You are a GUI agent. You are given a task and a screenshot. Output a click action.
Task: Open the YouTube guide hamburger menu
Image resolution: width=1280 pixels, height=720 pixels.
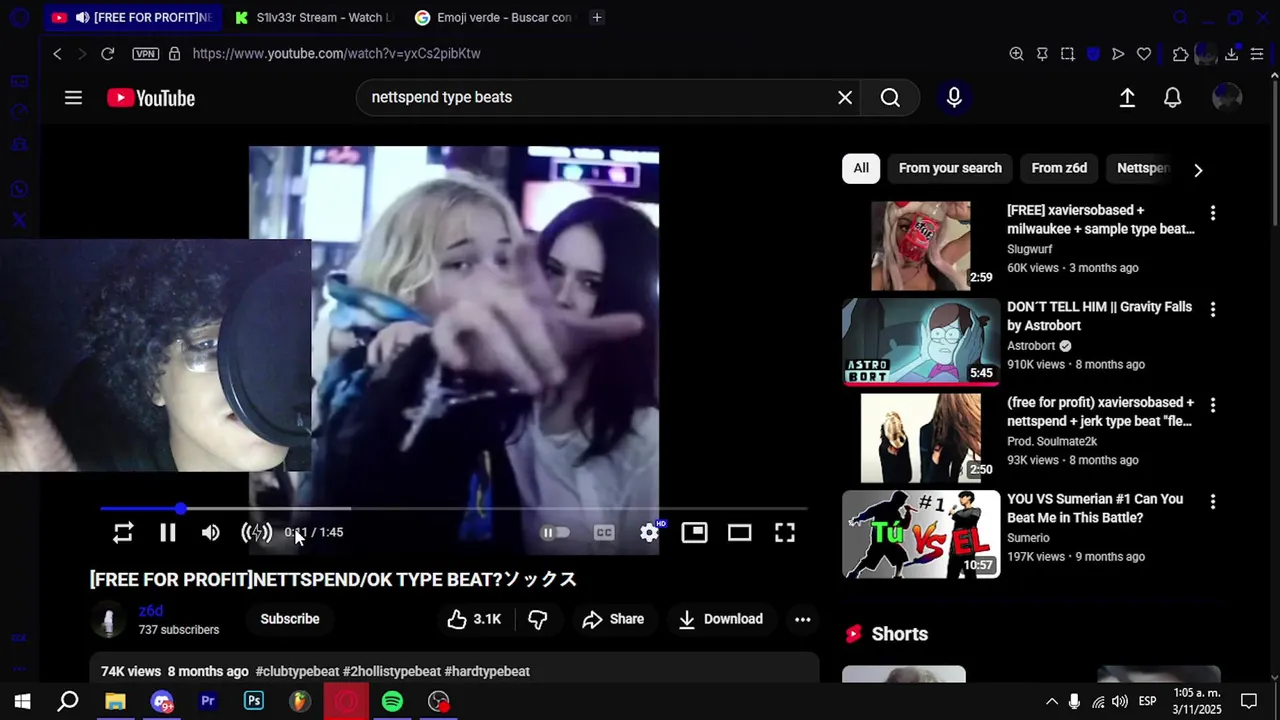click(73, 98)
